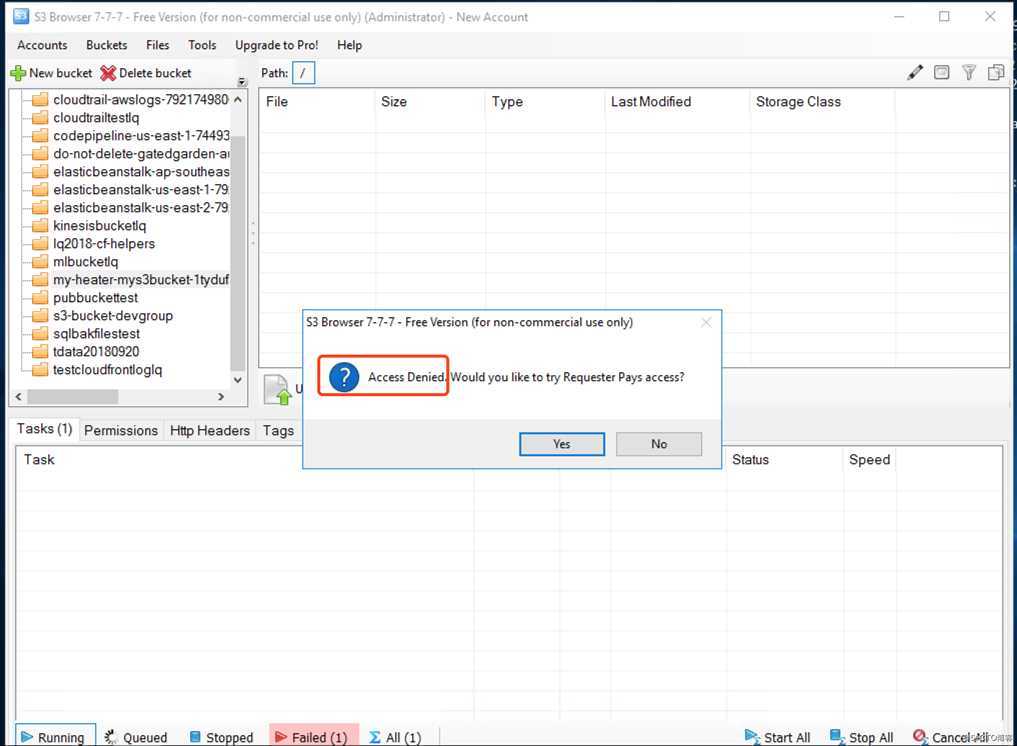Click the Status column header in tasks
Image resolution: width=1017 pixels, height=746 pixels.
point(785,460)
